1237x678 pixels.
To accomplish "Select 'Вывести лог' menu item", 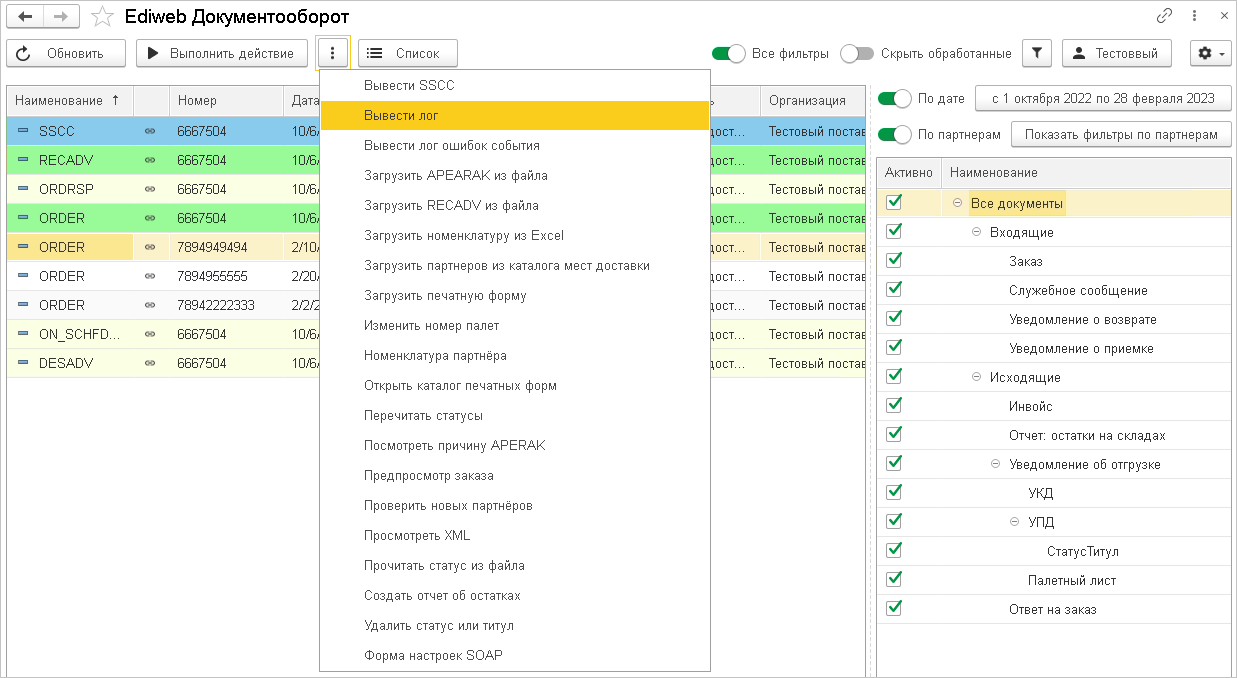I will (515, 116).
